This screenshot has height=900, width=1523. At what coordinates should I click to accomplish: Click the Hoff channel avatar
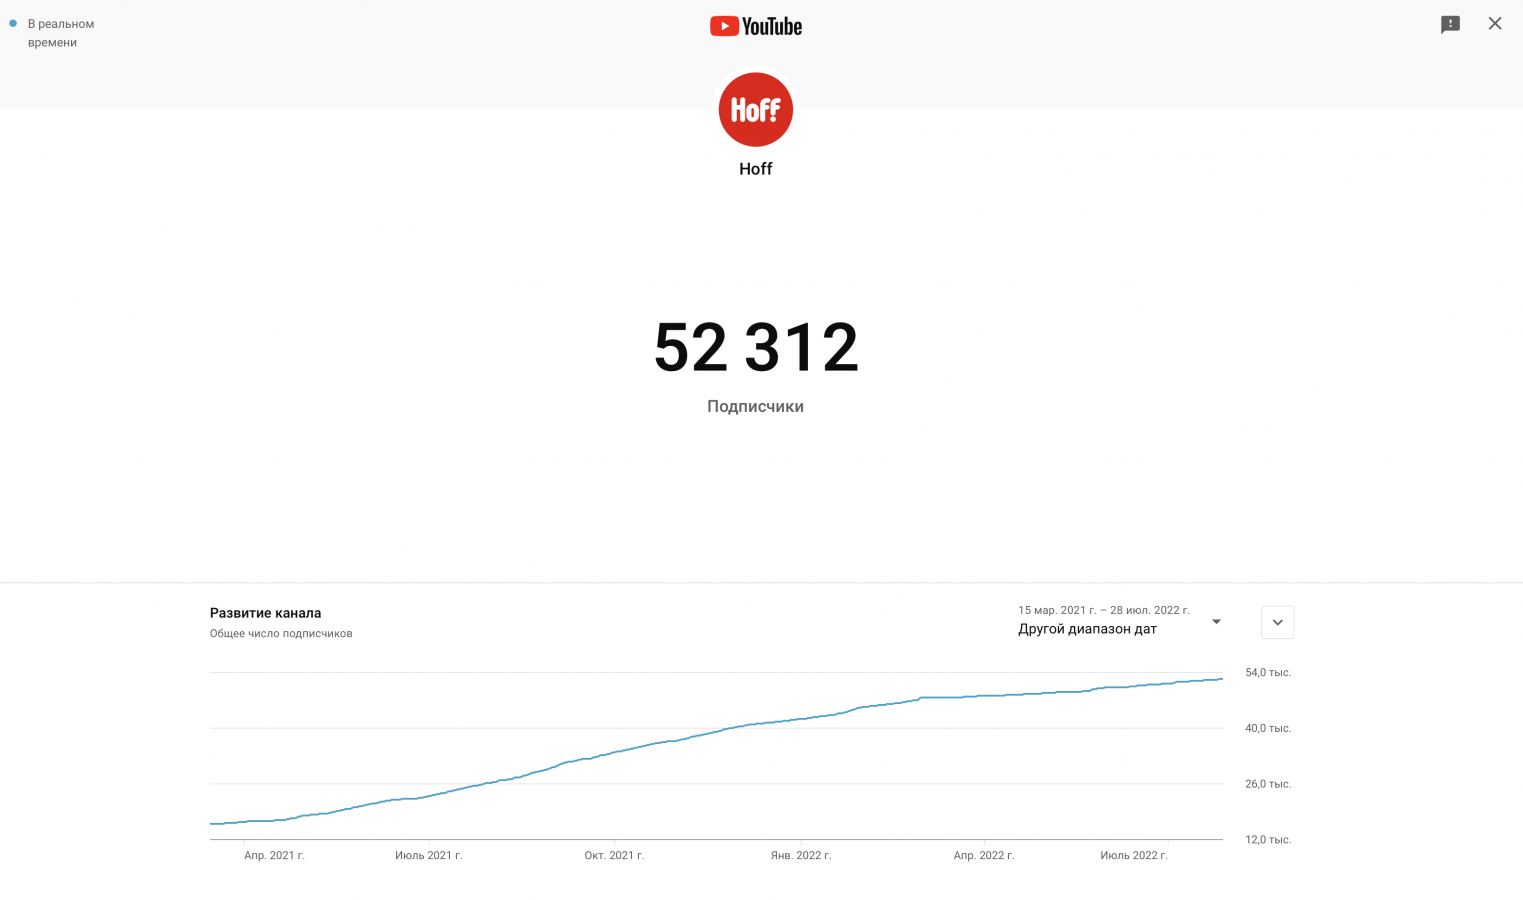756,110
